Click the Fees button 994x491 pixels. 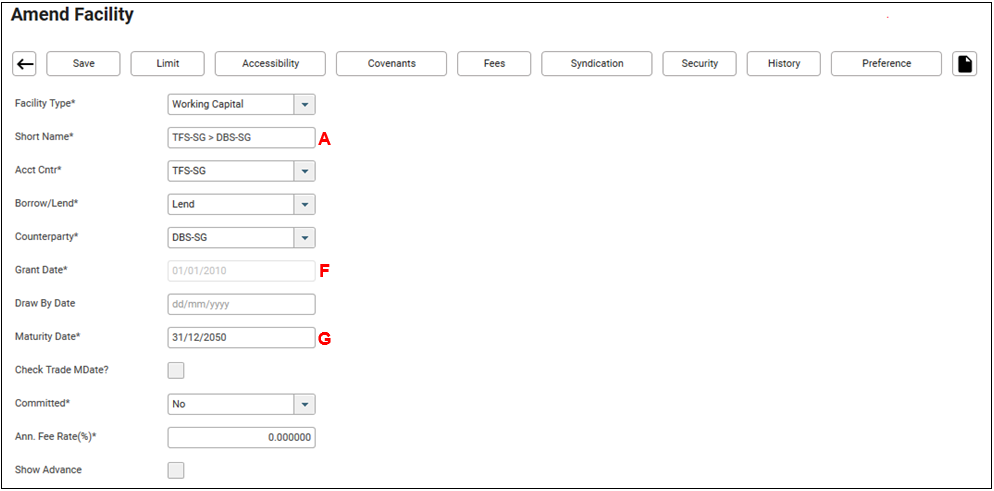click(x=494, y=64)
